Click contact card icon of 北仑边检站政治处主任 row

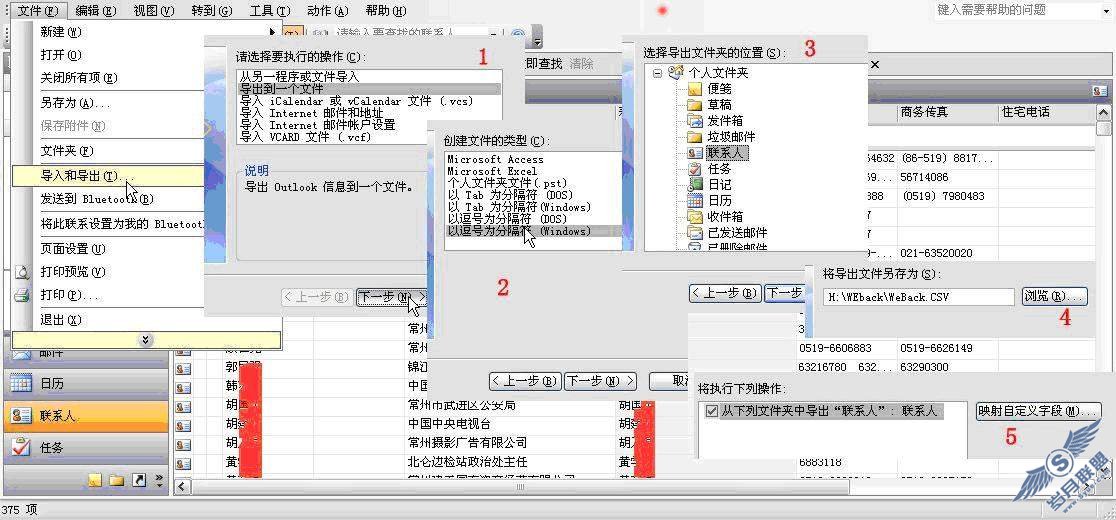point(184,463)
